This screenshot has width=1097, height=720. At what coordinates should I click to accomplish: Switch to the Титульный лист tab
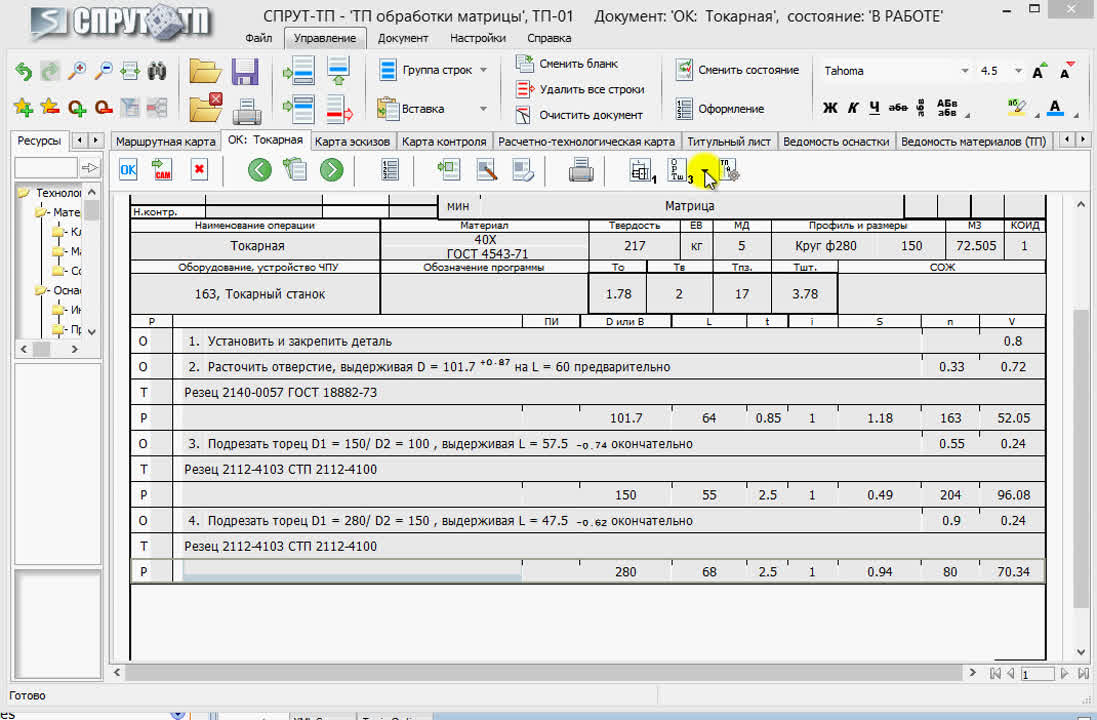coord(729,141)
